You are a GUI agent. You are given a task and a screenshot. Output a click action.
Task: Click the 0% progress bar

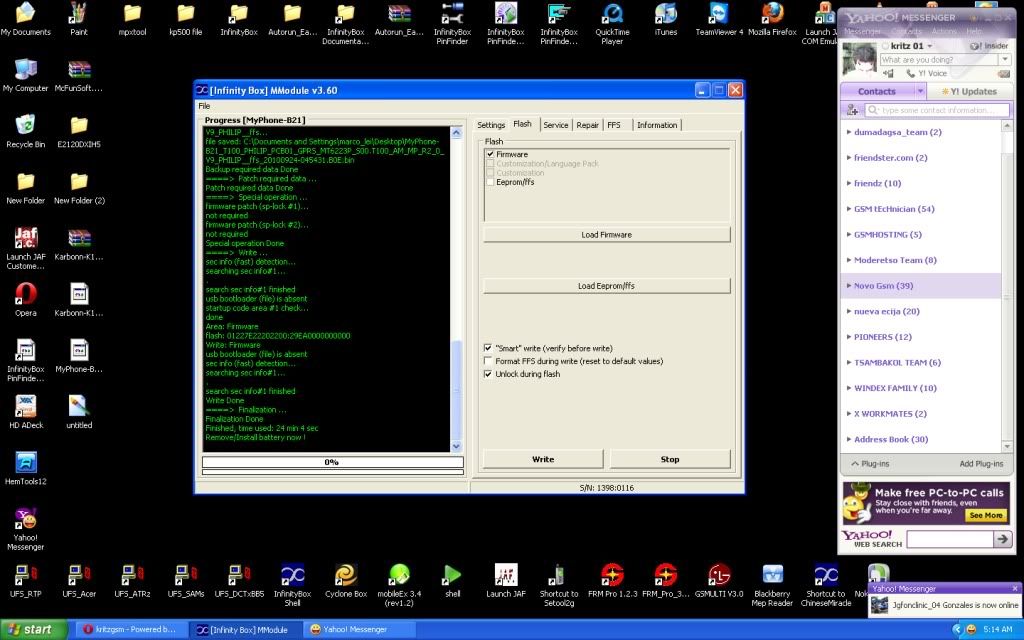pyautogui.click(x=332, y=462)
